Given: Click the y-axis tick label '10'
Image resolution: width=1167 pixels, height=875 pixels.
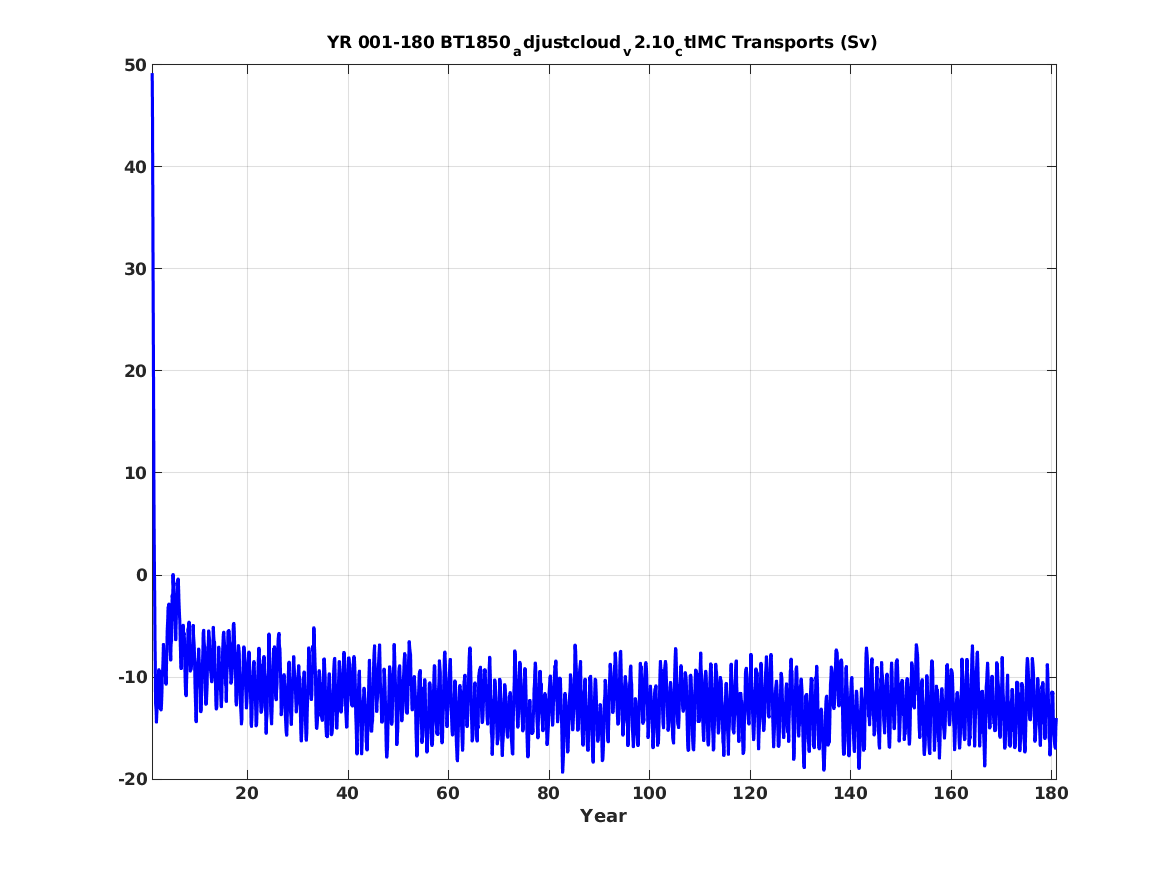Looking at the screenshot, I should (135, 473).
